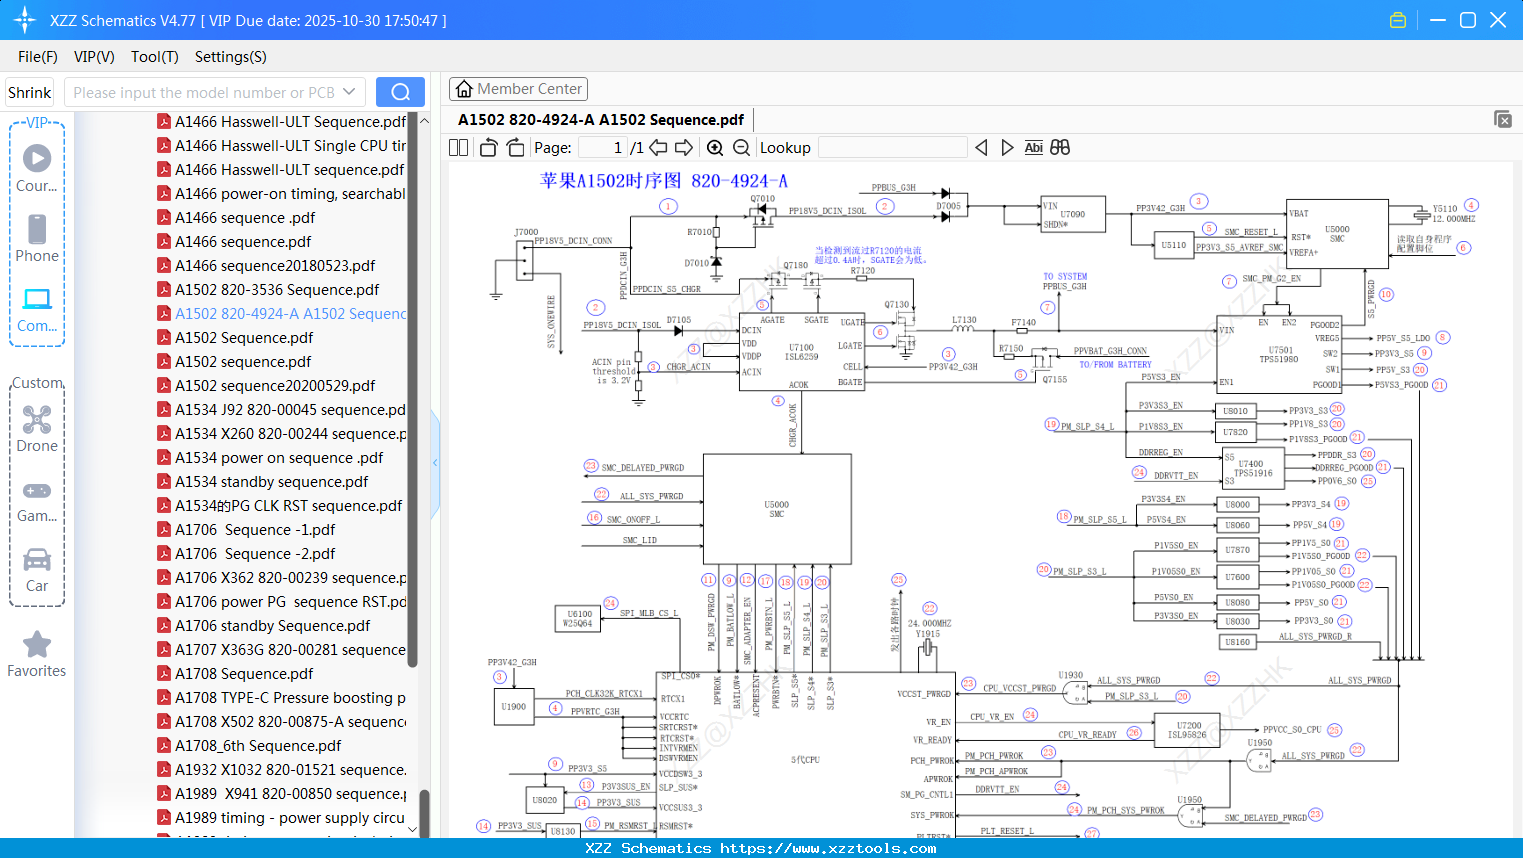Zoom in on the schematic
1523x858 pixels.
tap(715, 148)
